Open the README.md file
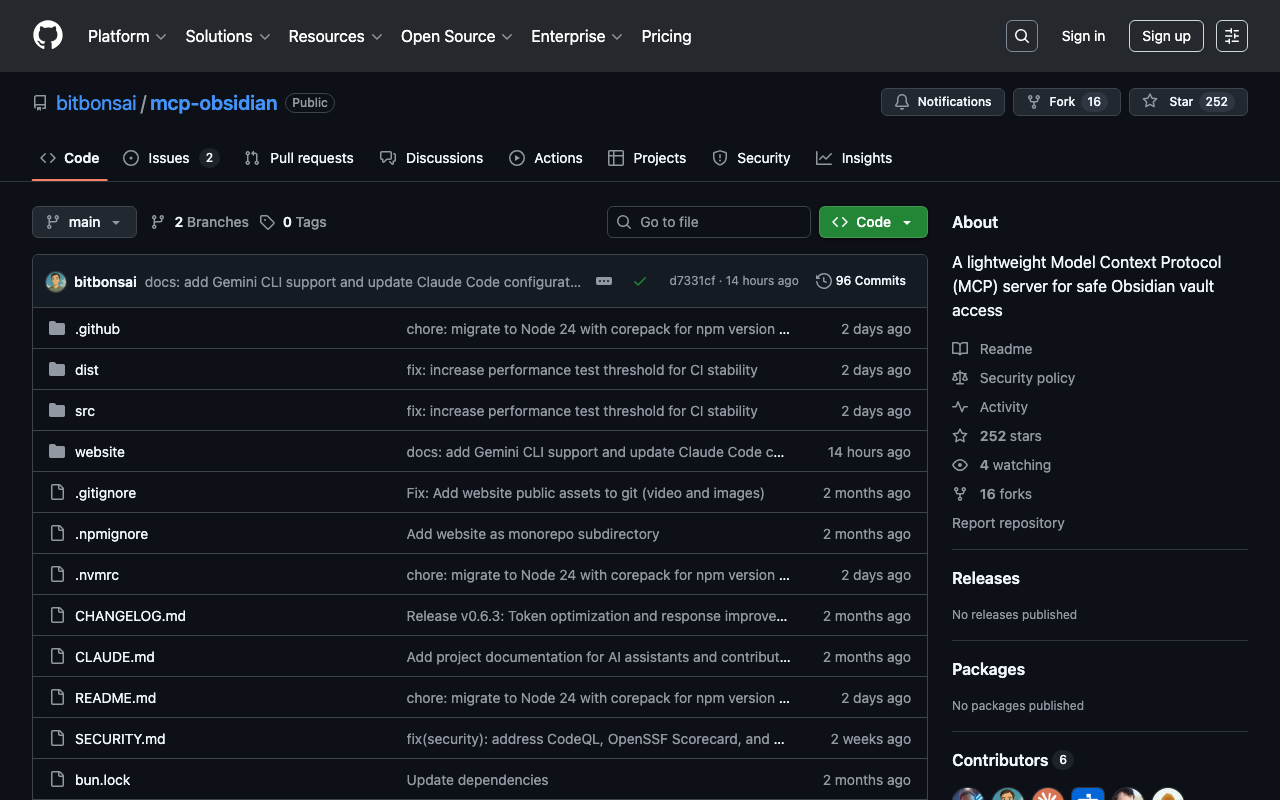 [115, 698]
